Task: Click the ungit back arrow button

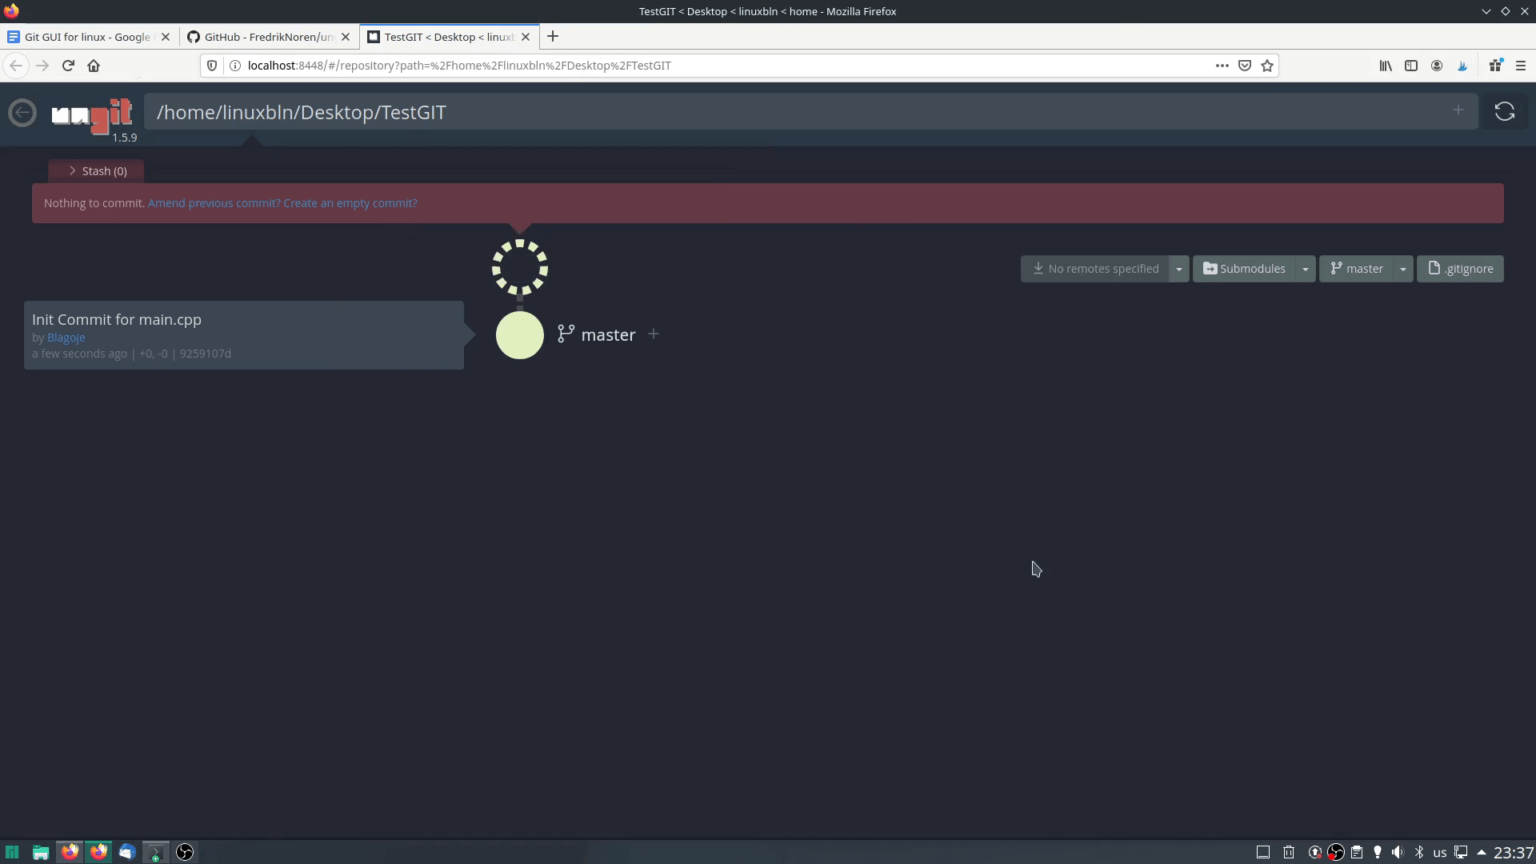Action: 22,113
